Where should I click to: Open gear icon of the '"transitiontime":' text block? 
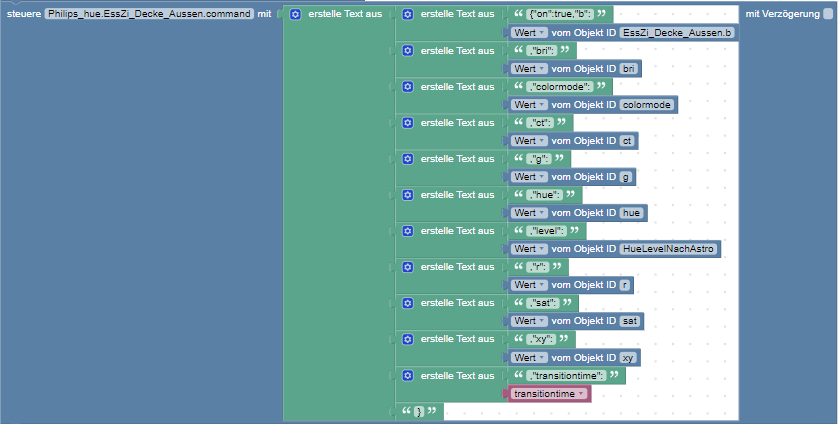point(408,376)
